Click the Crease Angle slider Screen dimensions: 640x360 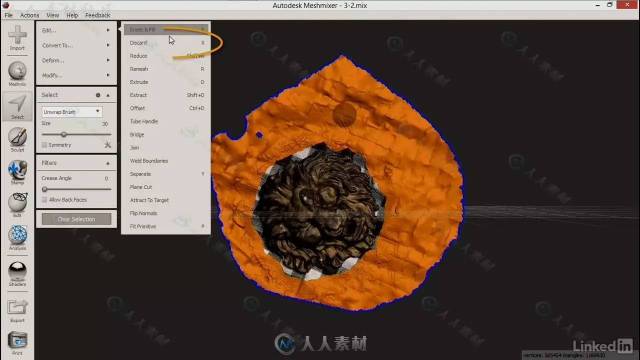(76, 189)
